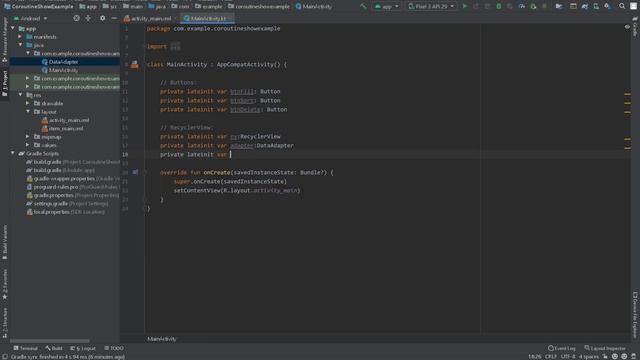Viewport: 640px width, 360px height.
Task: Click Scroll from Source target icon
Action: click(76, 18)
